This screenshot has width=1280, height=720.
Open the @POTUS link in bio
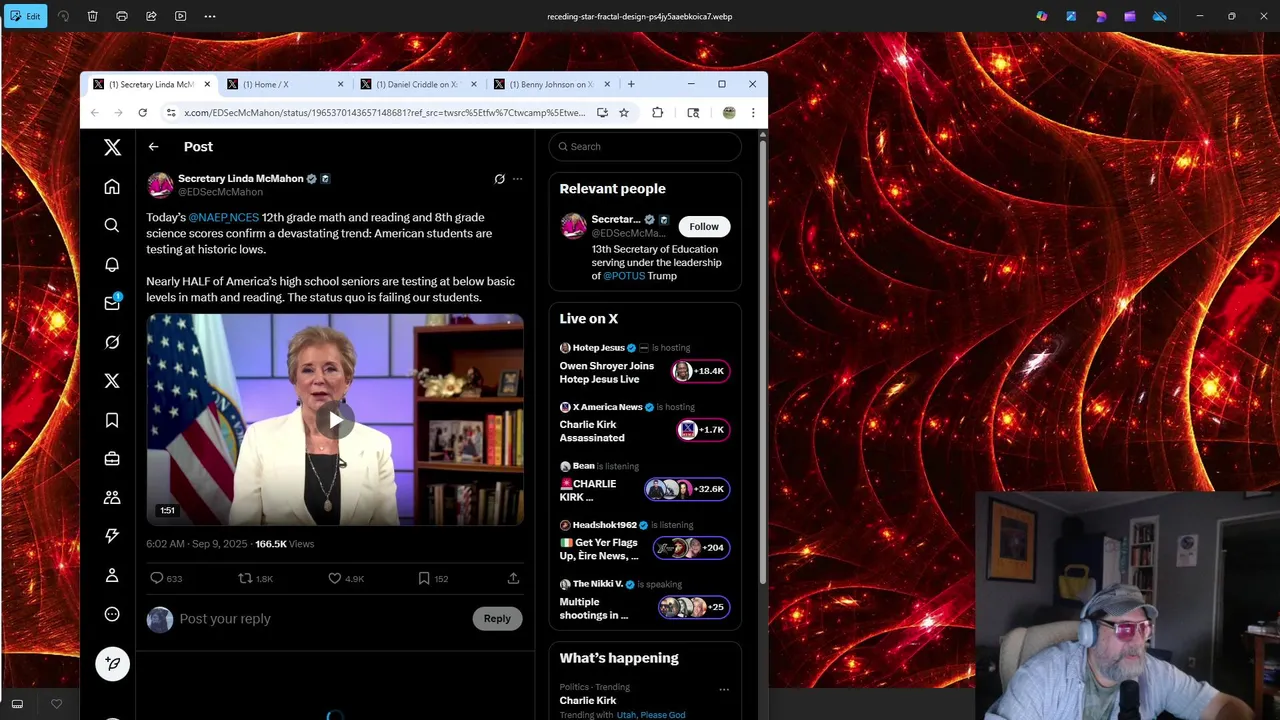(624, 276)
